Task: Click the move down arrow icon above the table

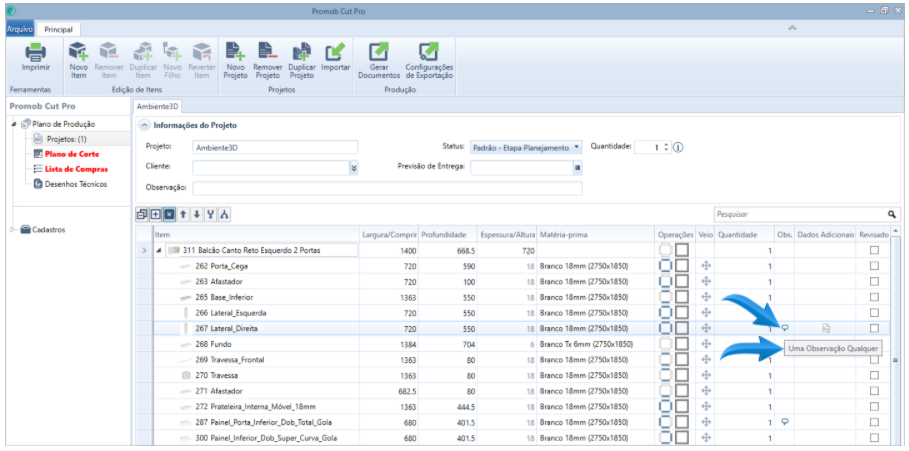Action: point(197,214)
